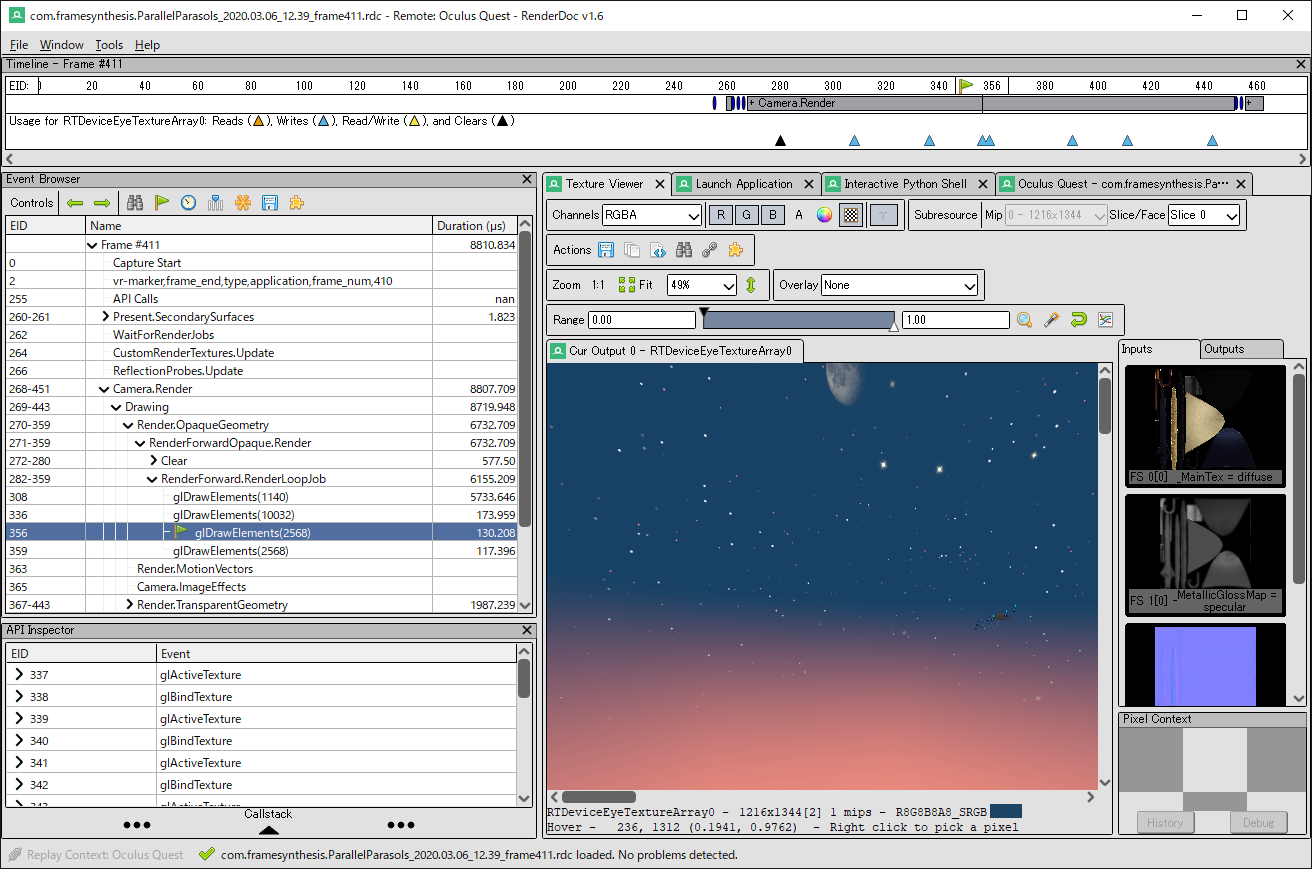The image size is (1312, 869).
Task: Open the Tools menu
Action: click(109, 45)
